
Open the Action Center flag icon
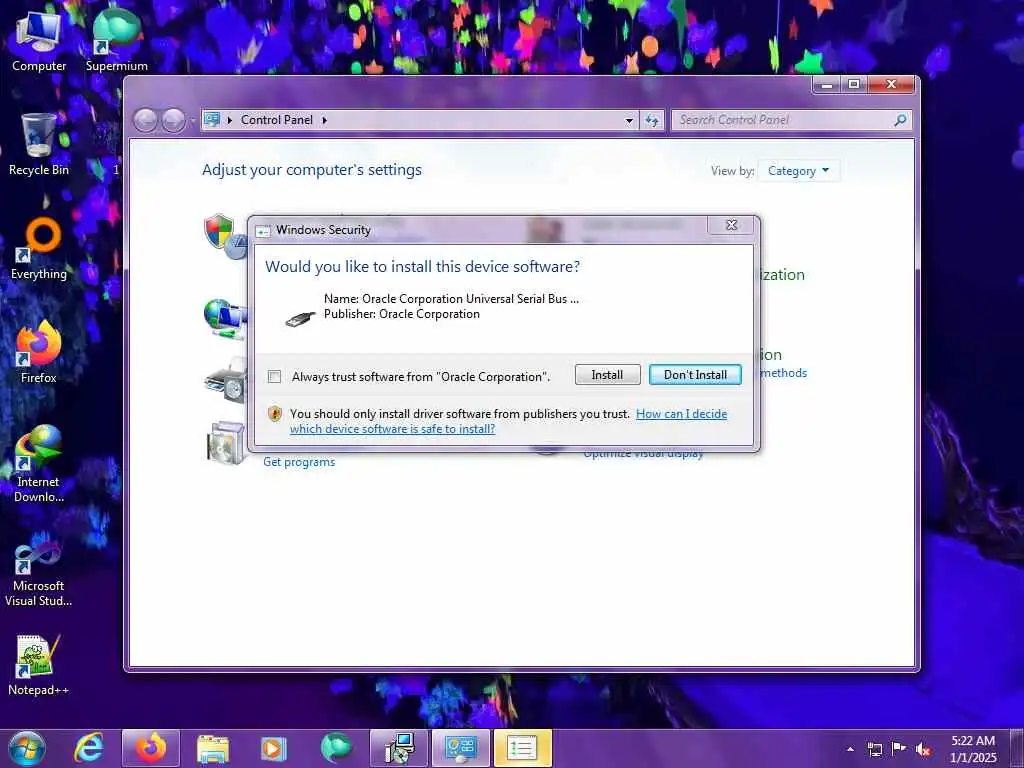coord(899,749)
